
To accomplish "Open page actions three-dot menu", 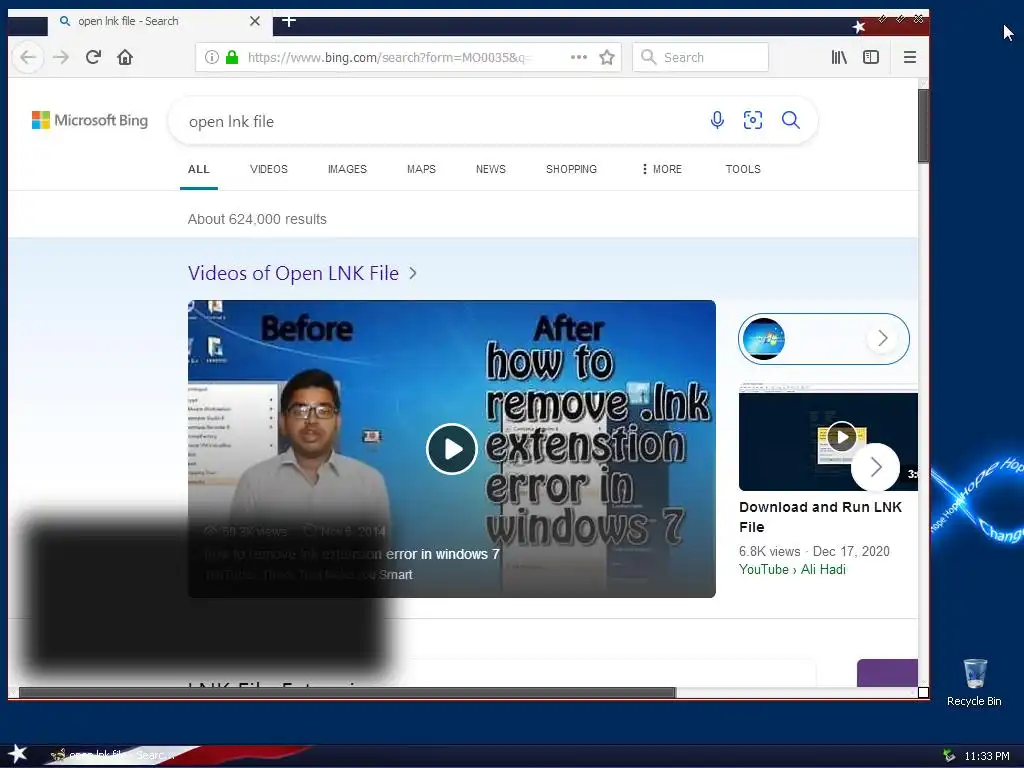I will pyautogui.click(x=579, y=57).
